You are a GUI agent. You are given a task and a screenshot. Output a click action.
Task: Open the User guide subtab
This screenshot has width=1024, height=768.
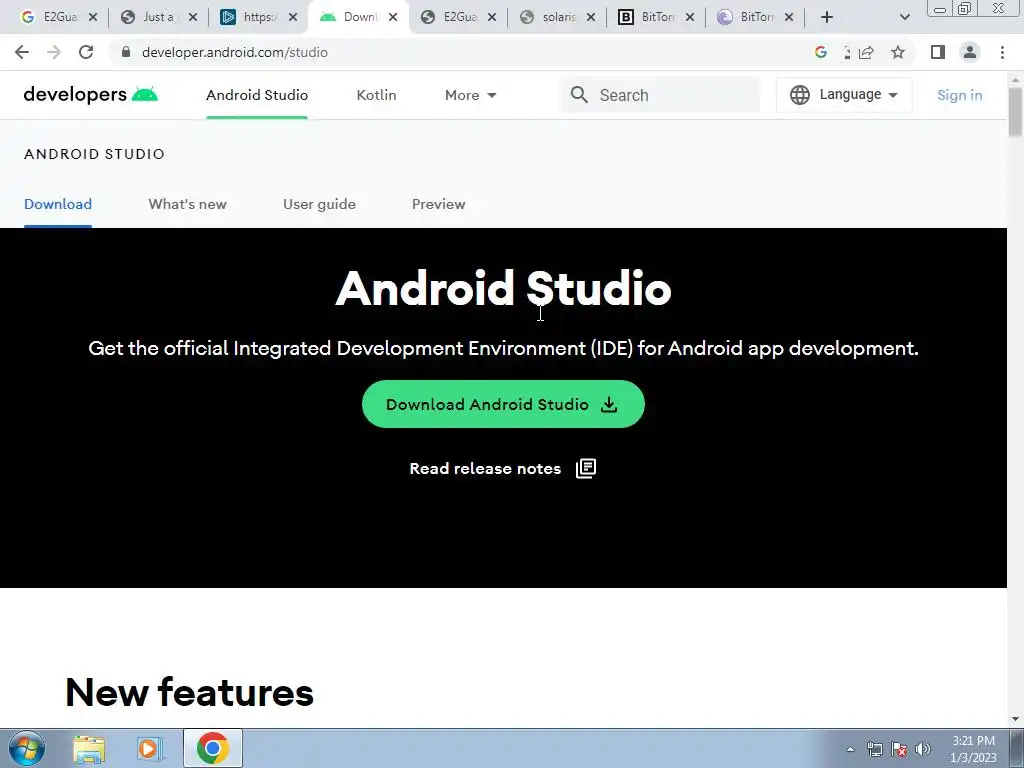point(319,204)
